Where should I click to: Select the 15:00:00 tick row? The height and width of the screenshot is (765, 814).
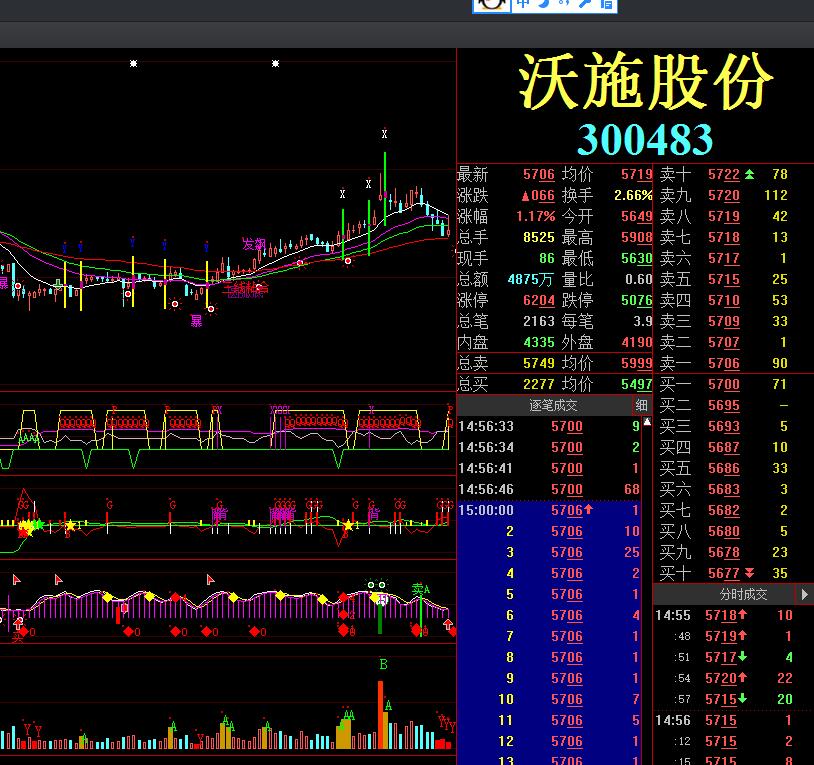pyautogui.click(x=549, y=510)
